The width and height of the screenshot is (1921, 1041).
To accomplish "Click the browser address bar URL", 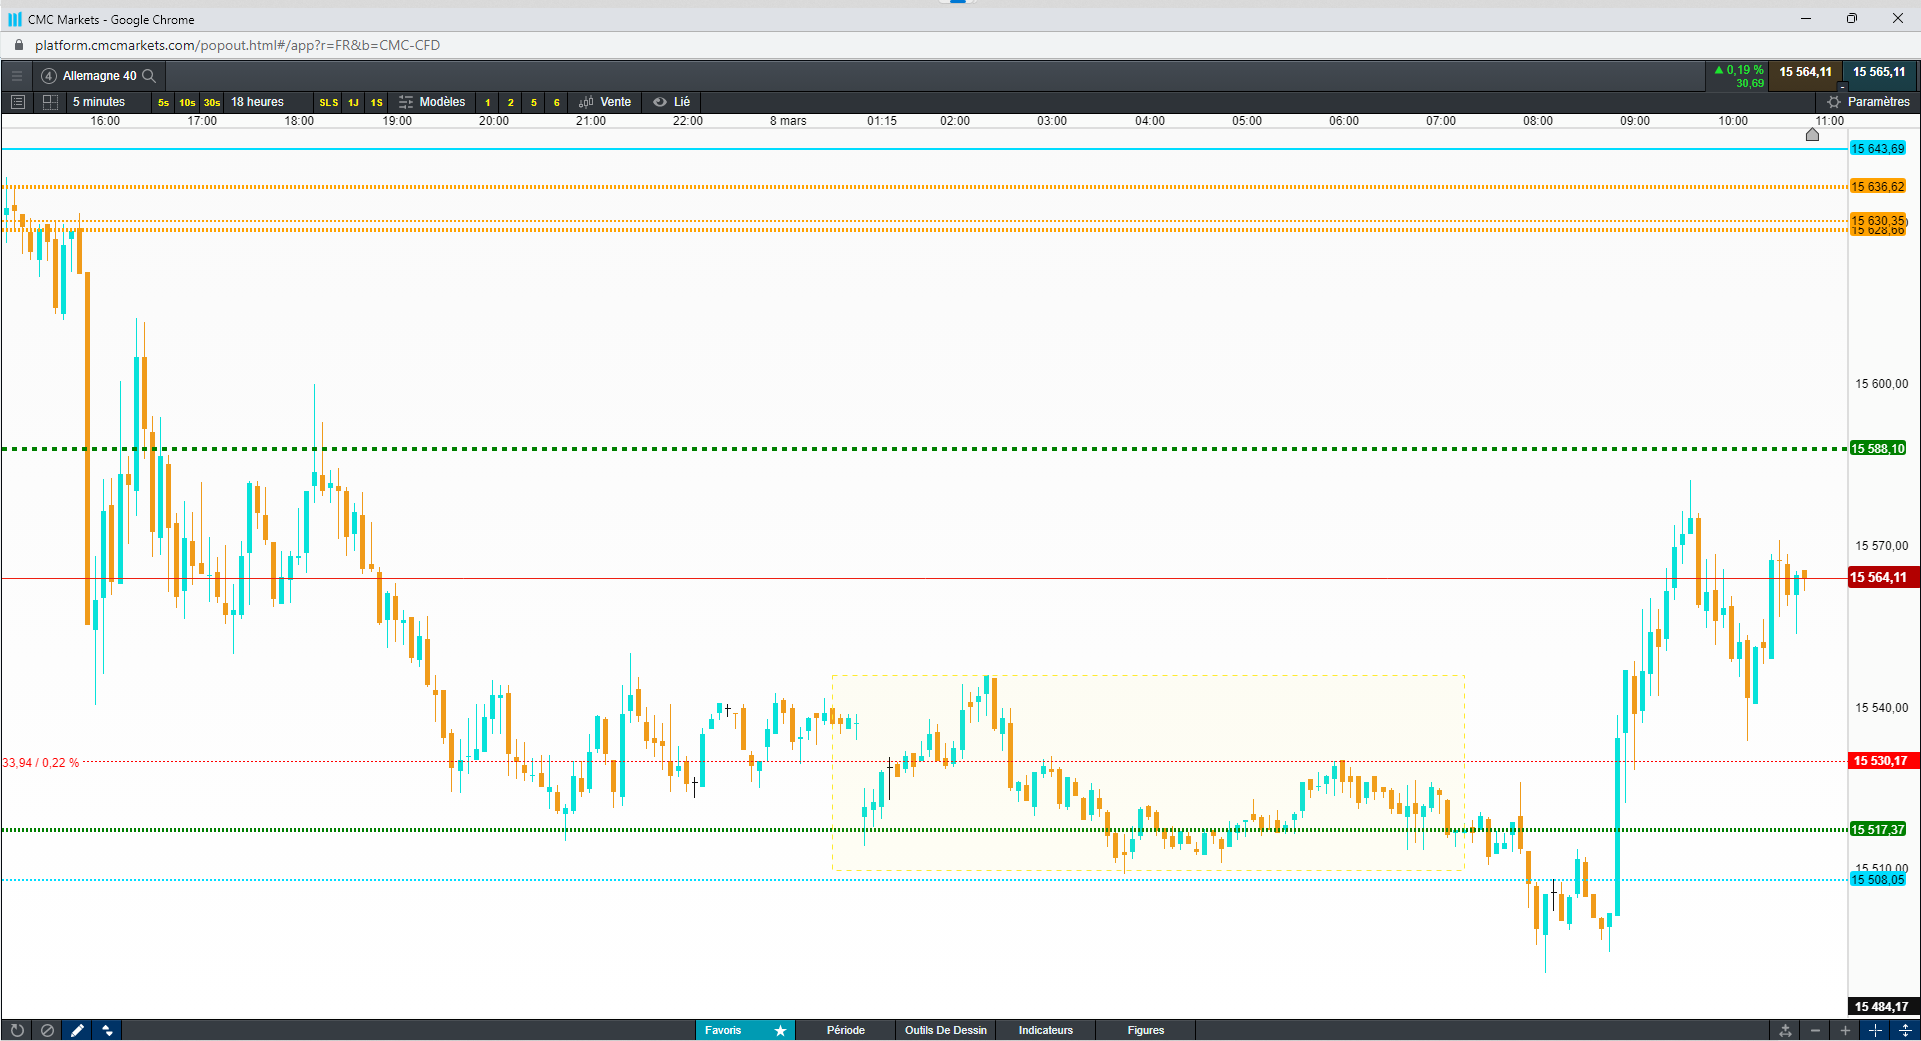I will point(237,45).
